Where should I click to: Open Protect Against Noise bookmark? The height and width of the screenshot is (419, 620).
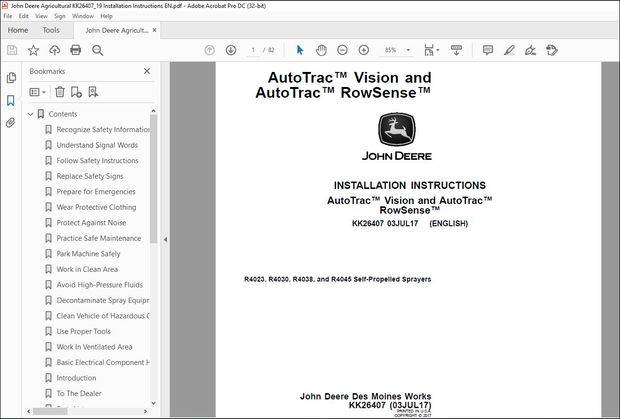click(91, 223)
